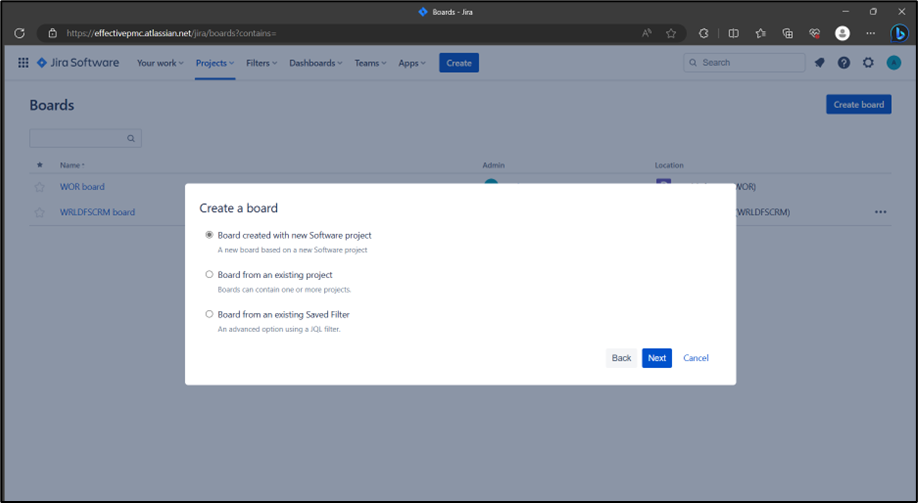Click the Admin column header
918x503 pixels.
[494, 165]
